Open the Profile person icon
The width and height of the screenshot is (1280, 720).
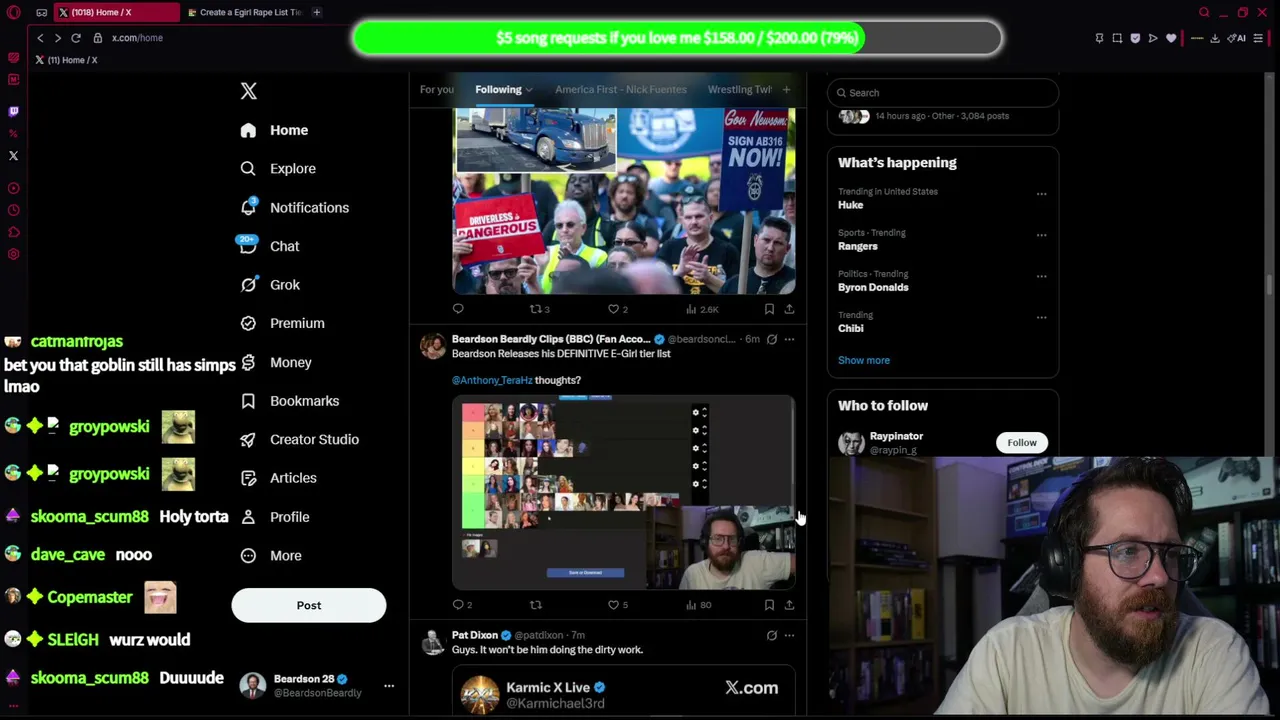coord(248,517)
